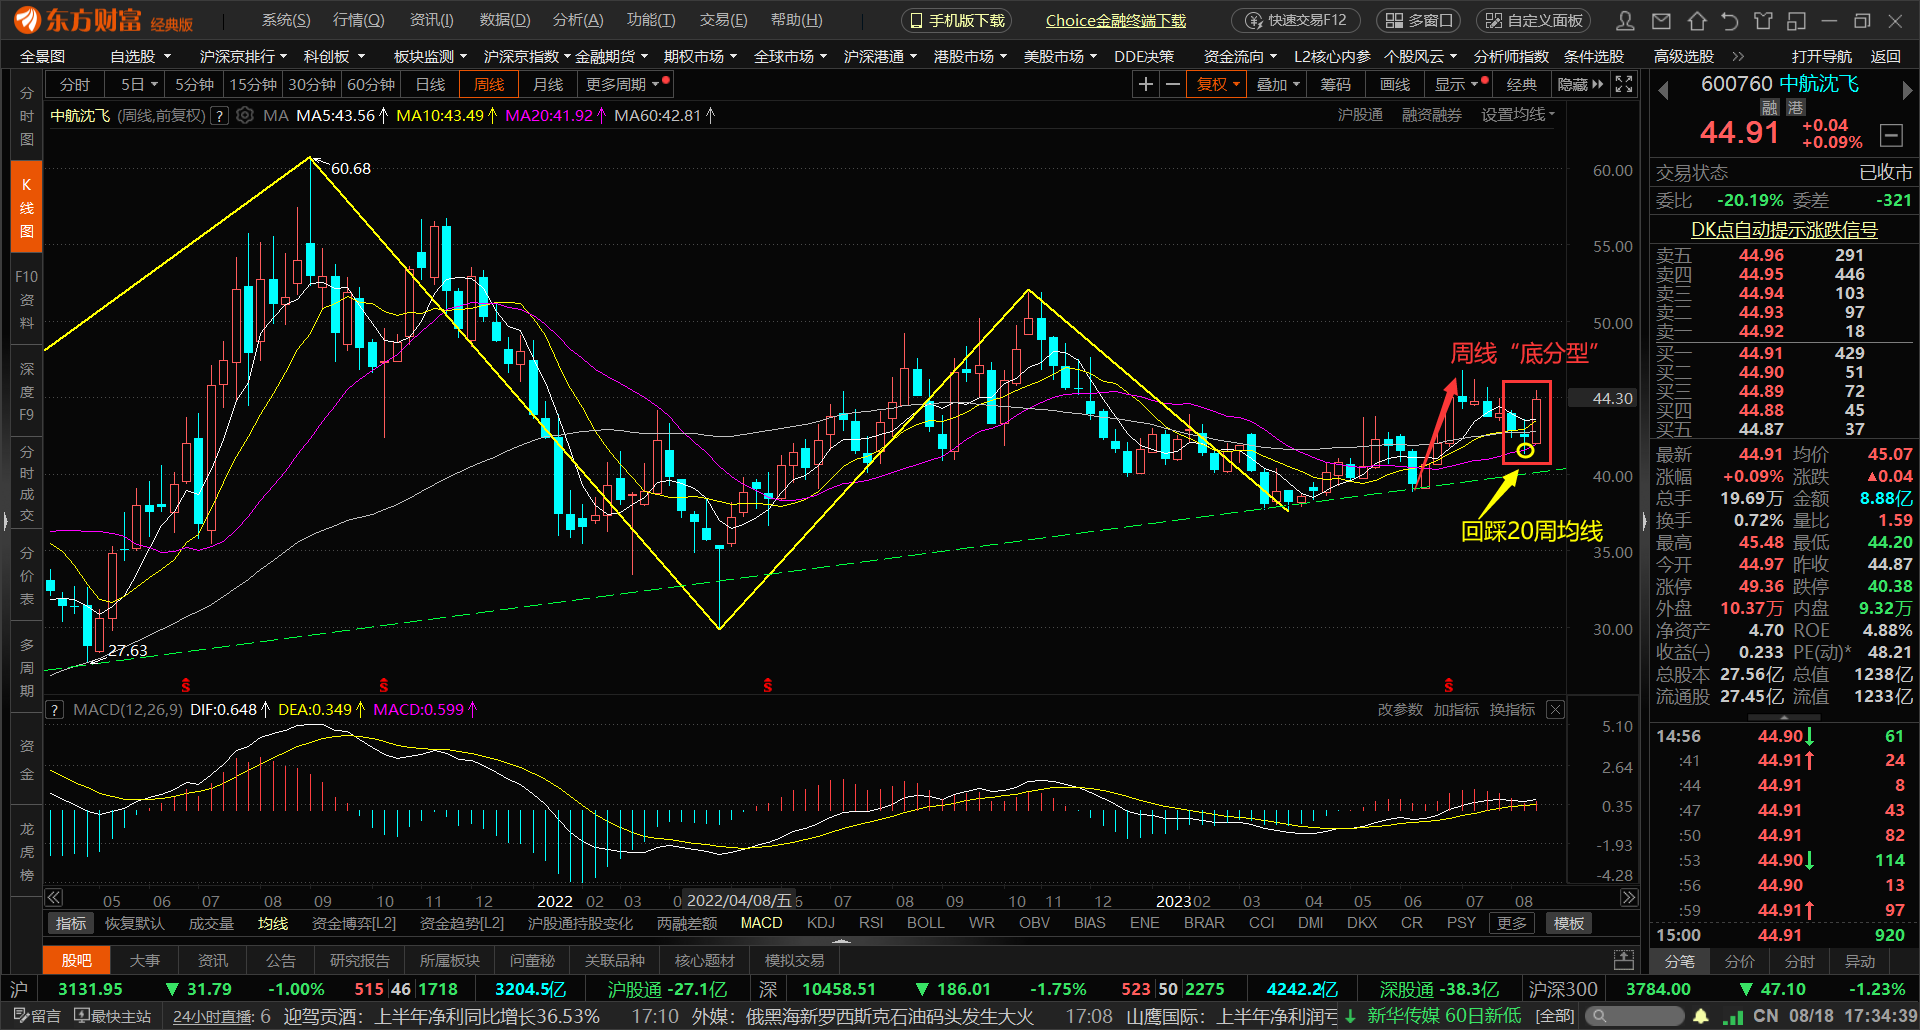1920x1030 pixels.
Task: Open the 行情(Q) menu
Action: click(x=358, y=20)
